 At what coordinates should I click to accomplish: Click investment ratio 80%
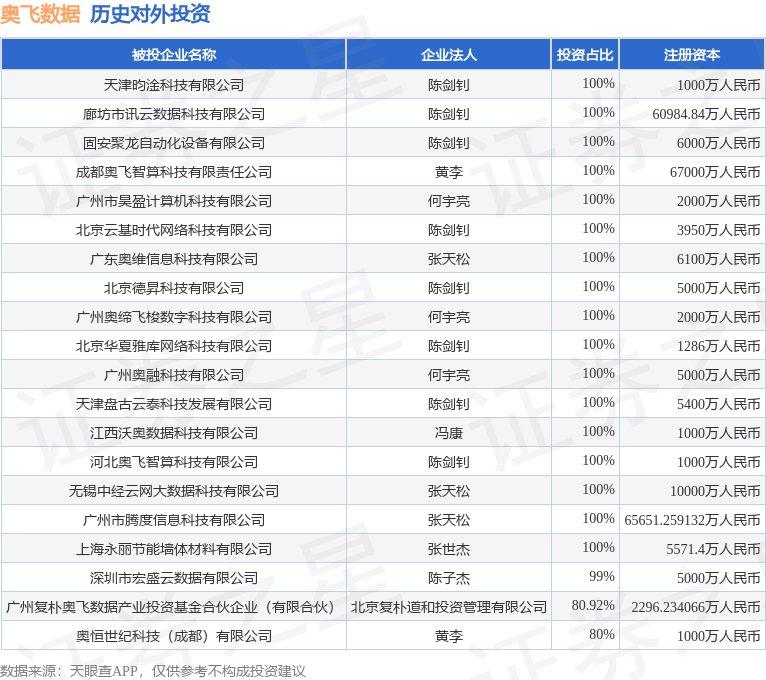(x=601, y=634)
